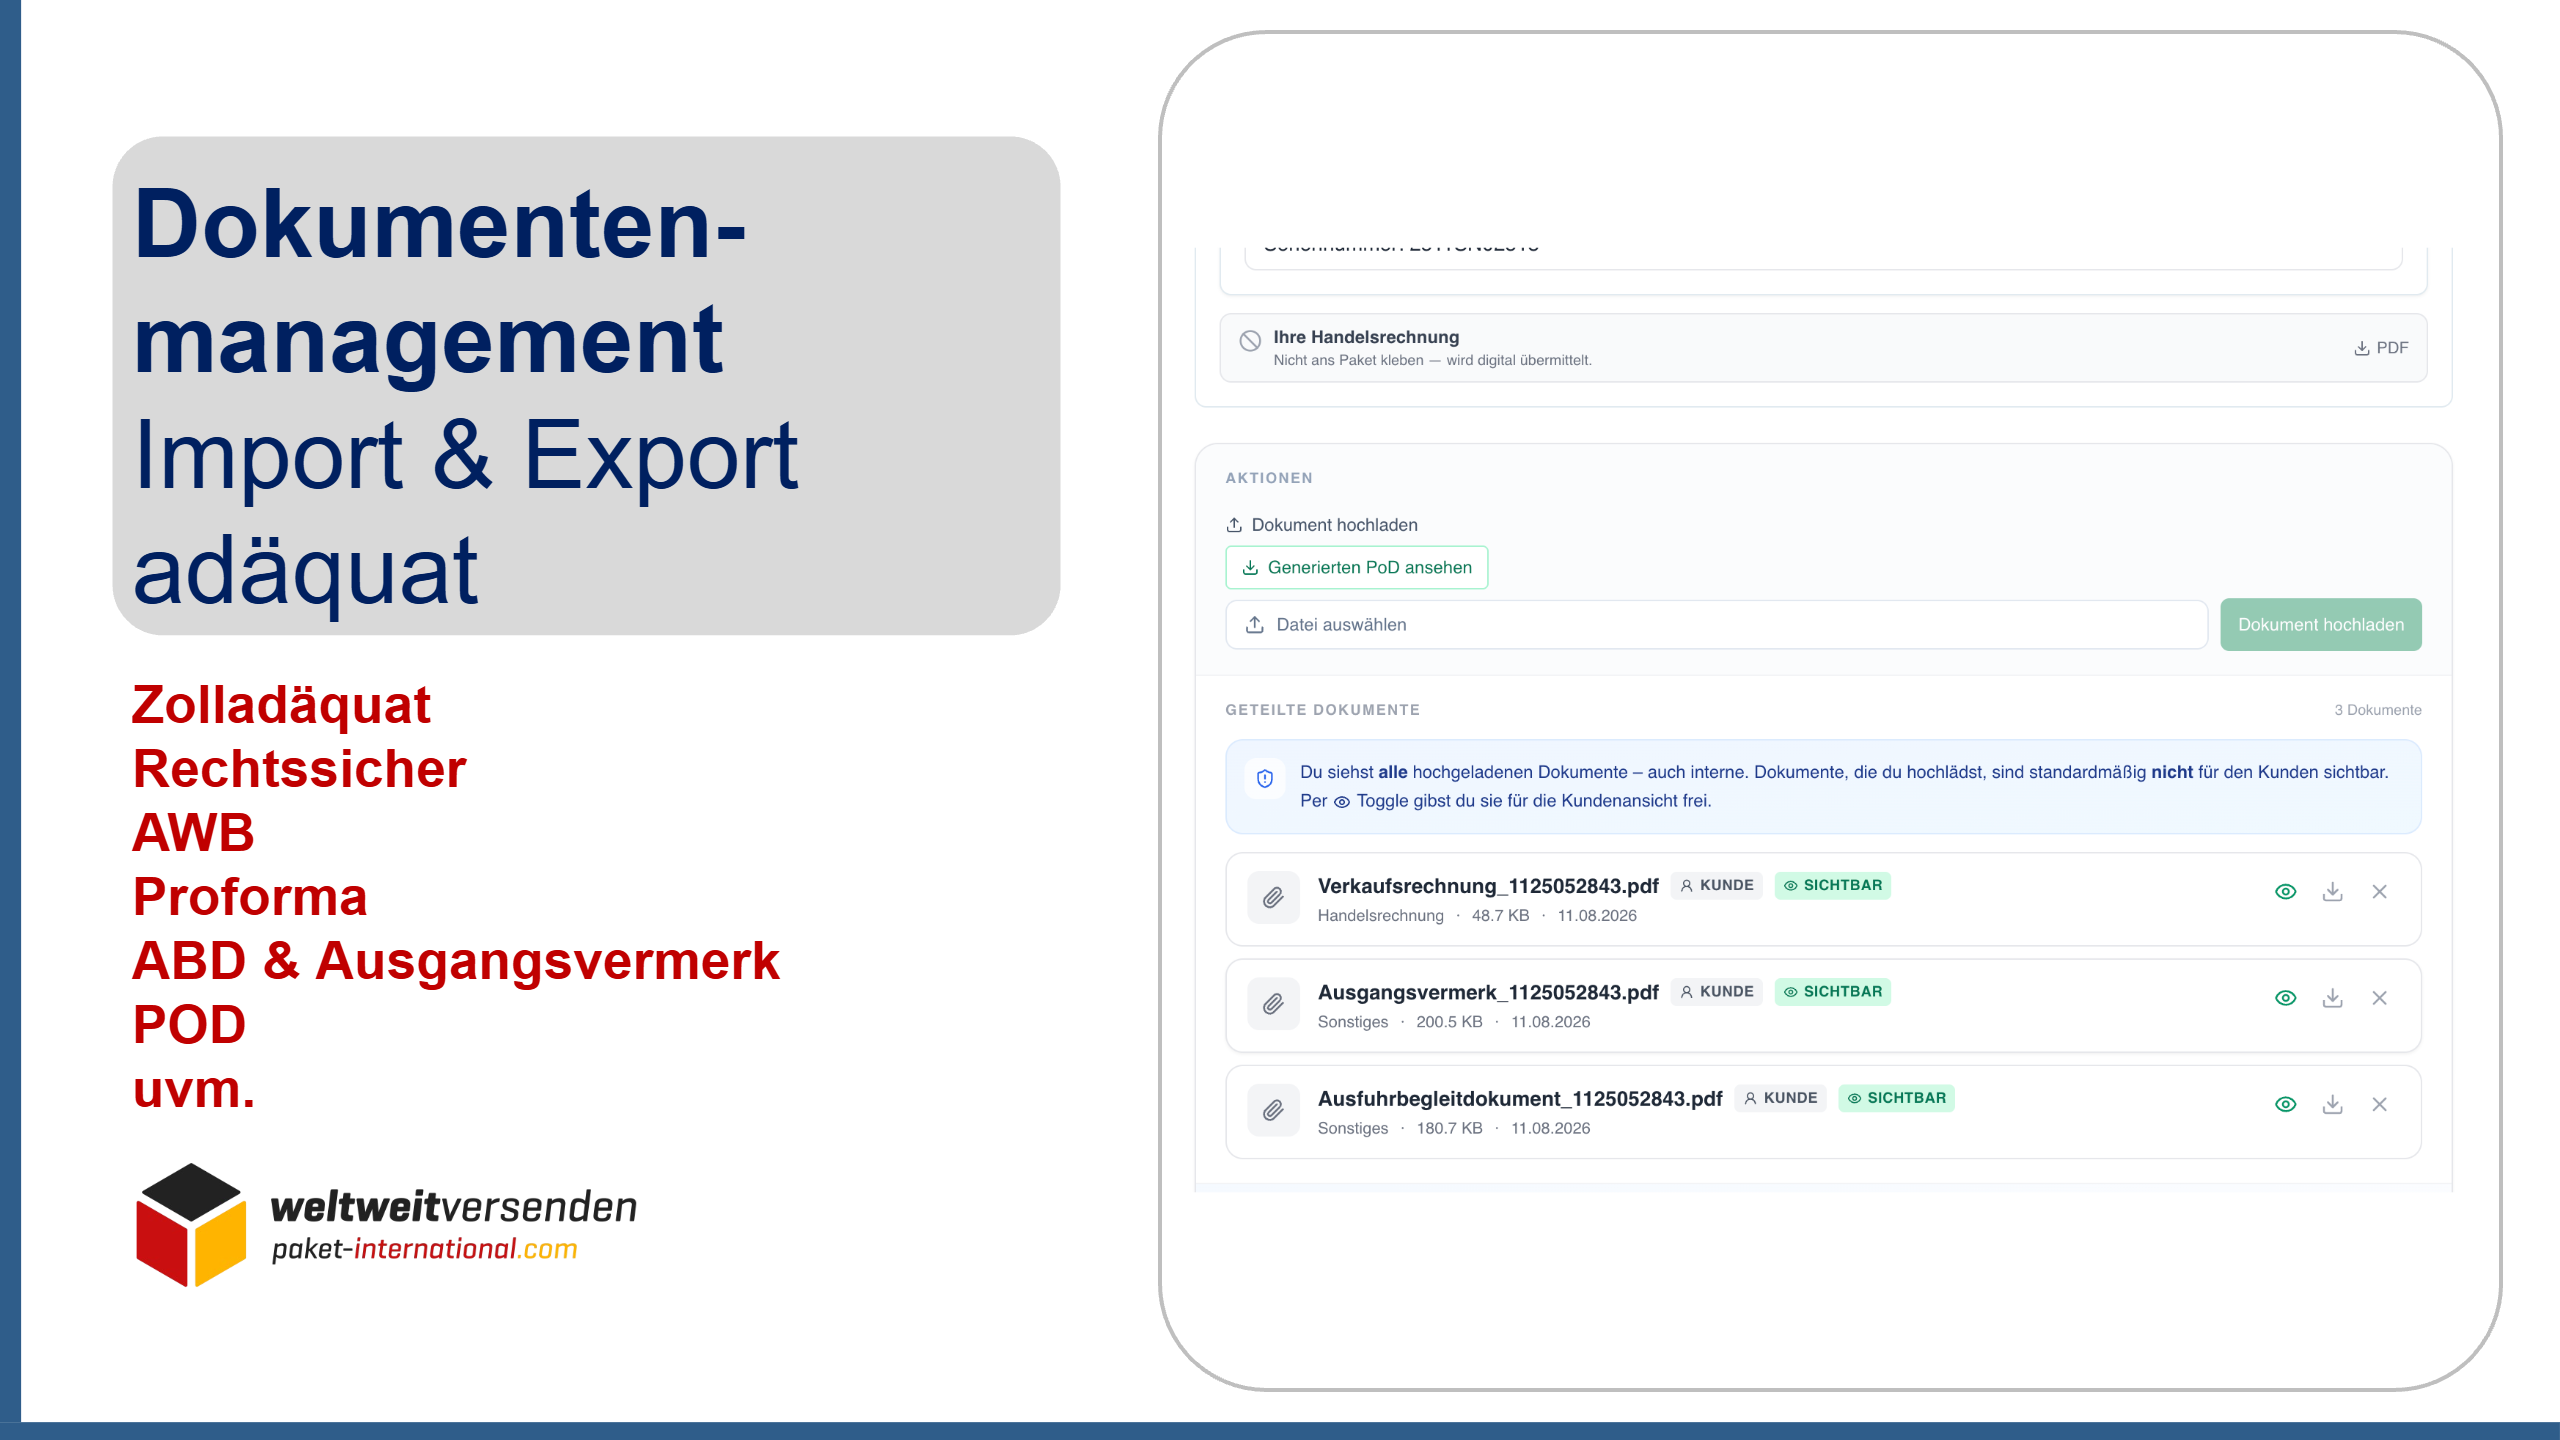Click the Dokument hochladen heading upload icon
Image resolution: width=2560 pixels, height=1440 pixels.
tap(1234, 525)
